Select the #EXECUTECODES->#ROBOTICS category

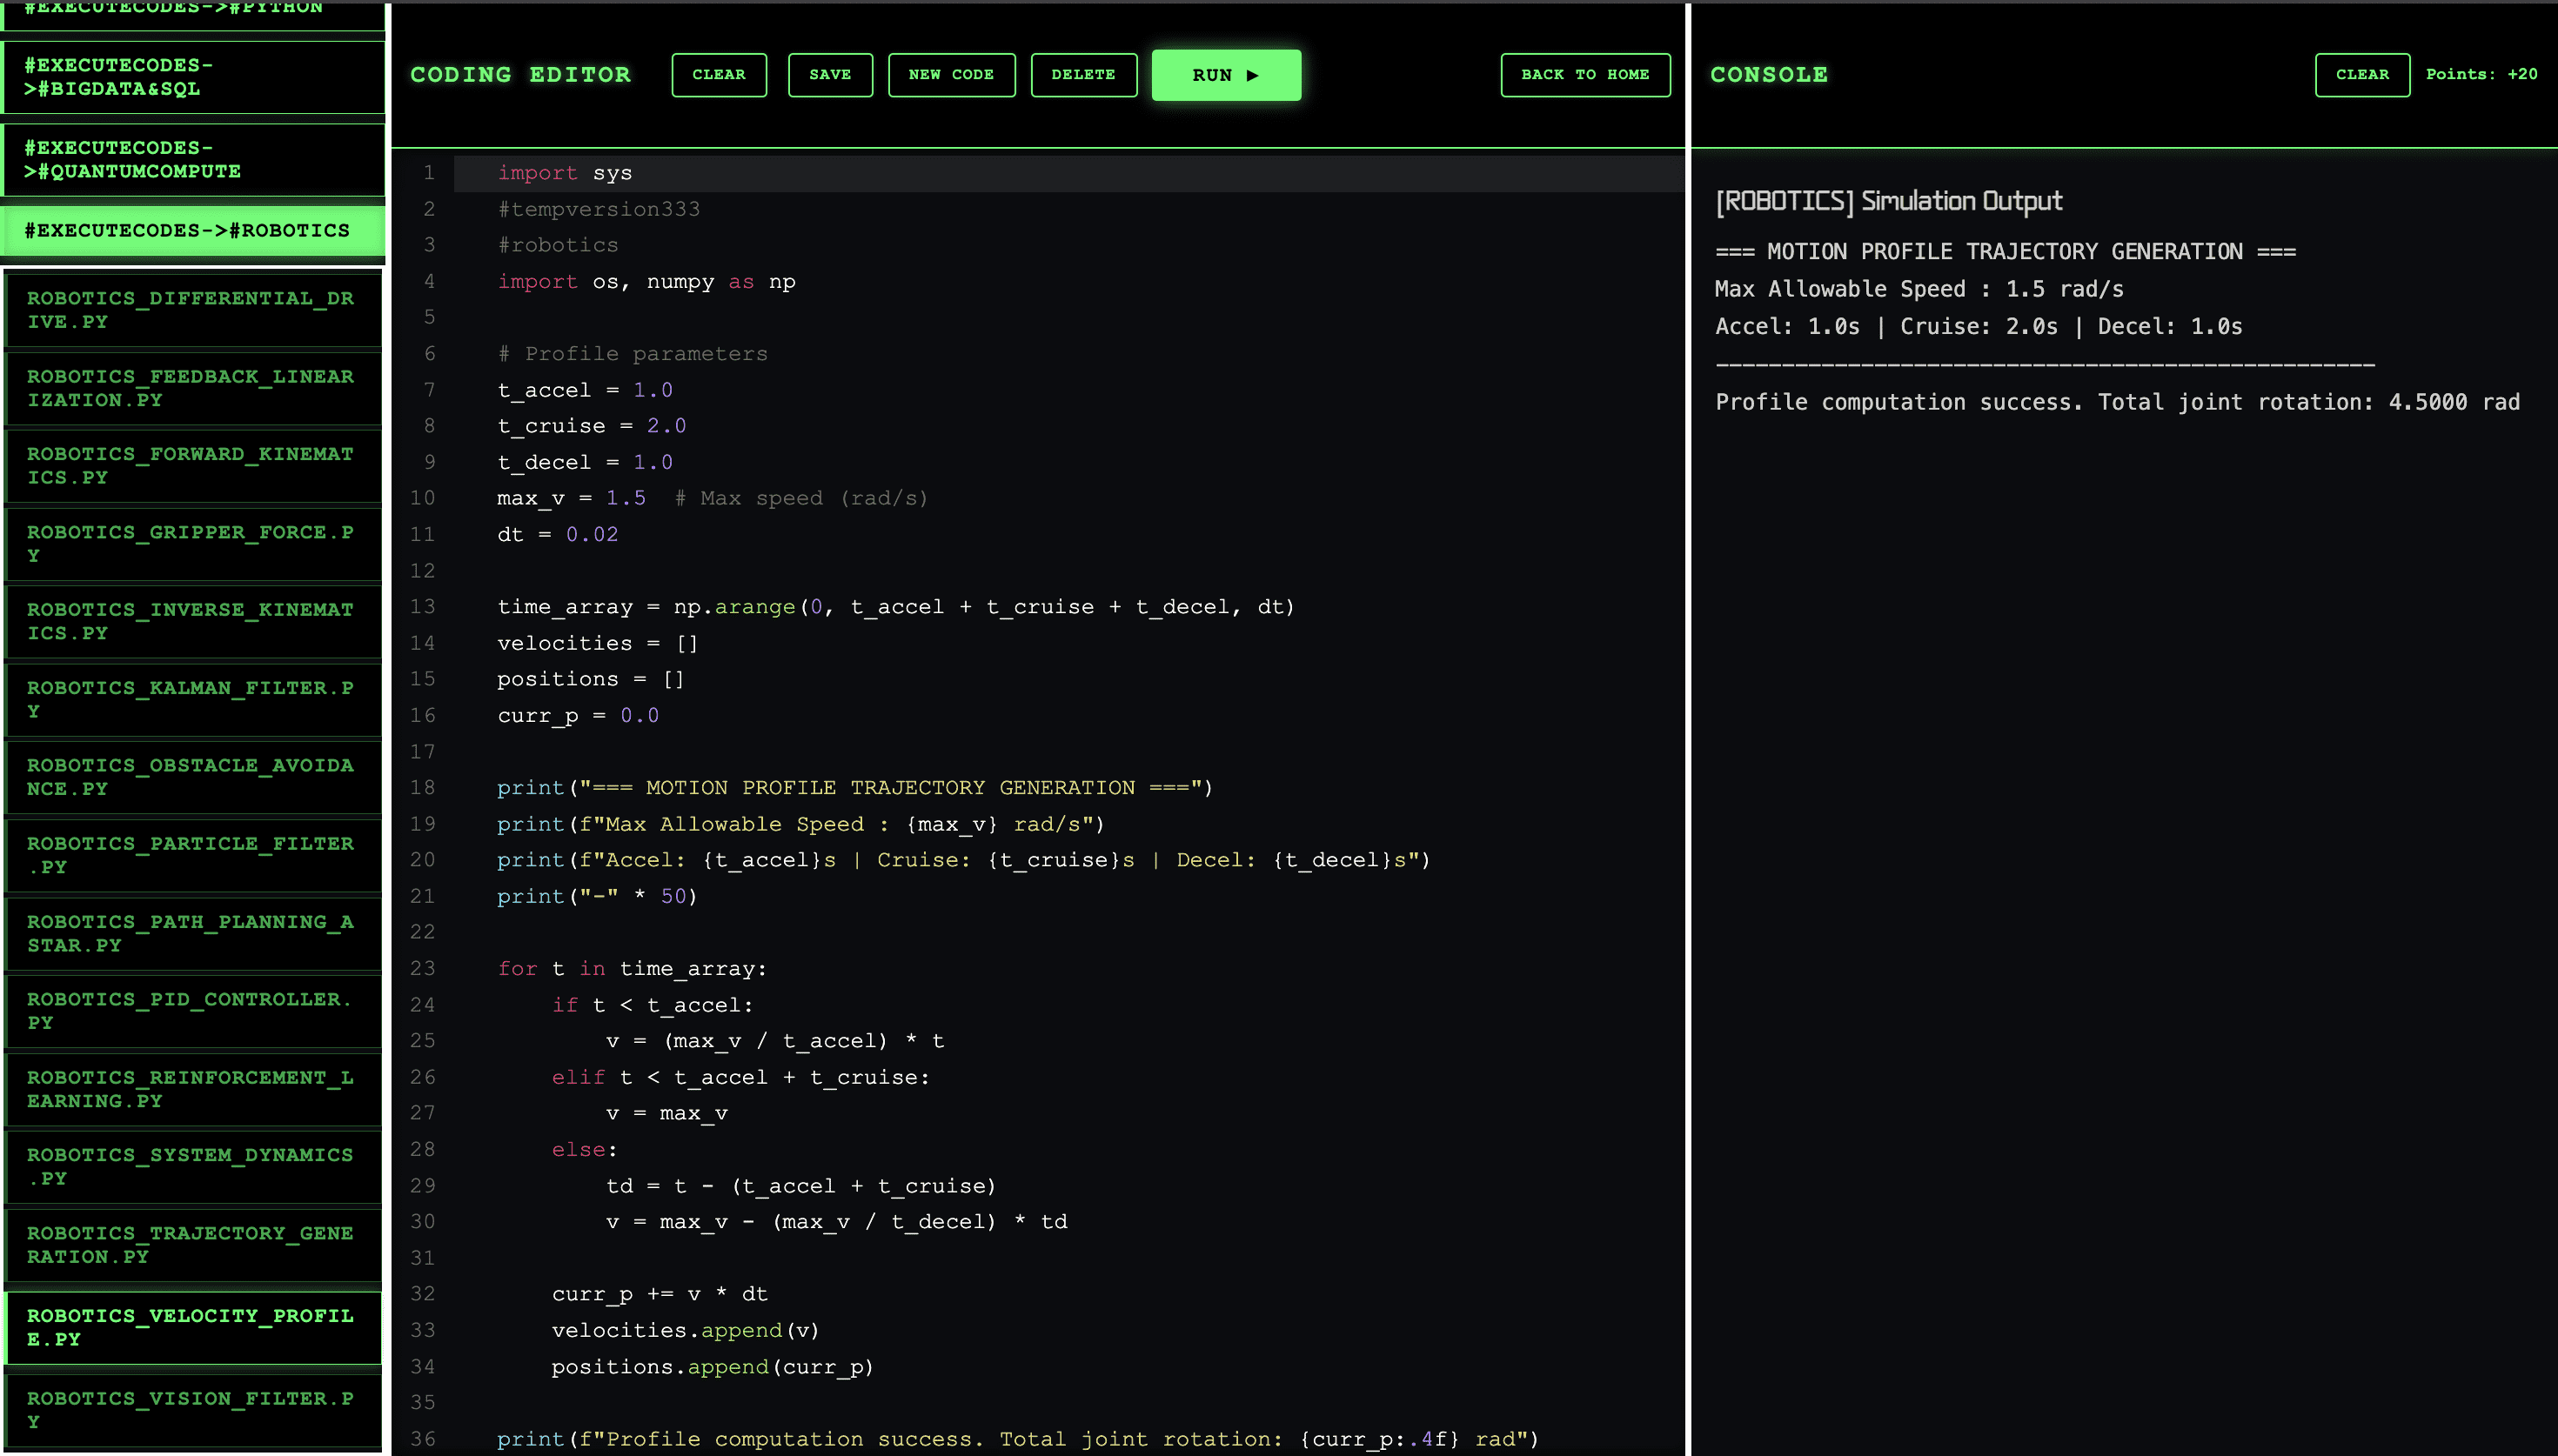tap(193, 231)
